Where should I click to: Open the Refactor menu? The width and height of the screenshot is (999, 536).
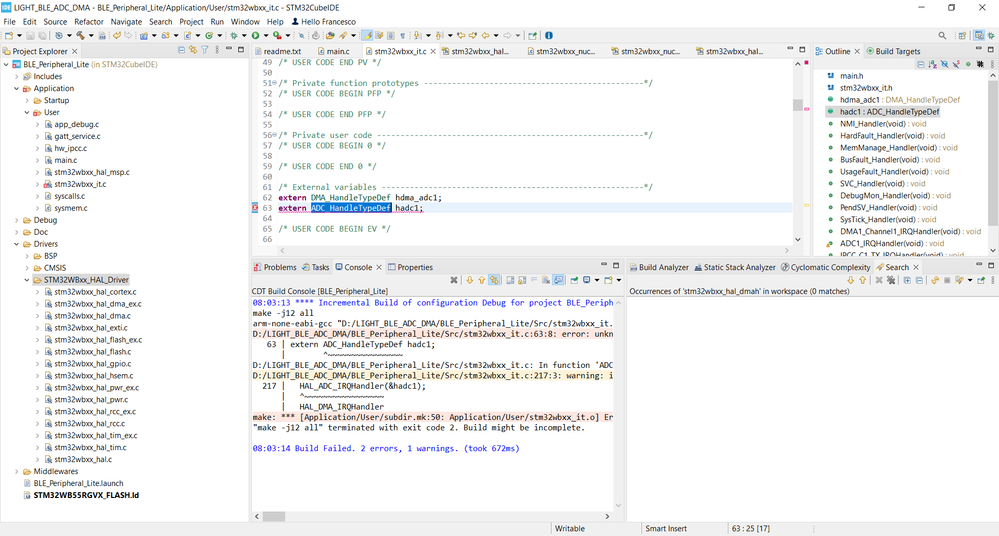(x=89, y=21)
